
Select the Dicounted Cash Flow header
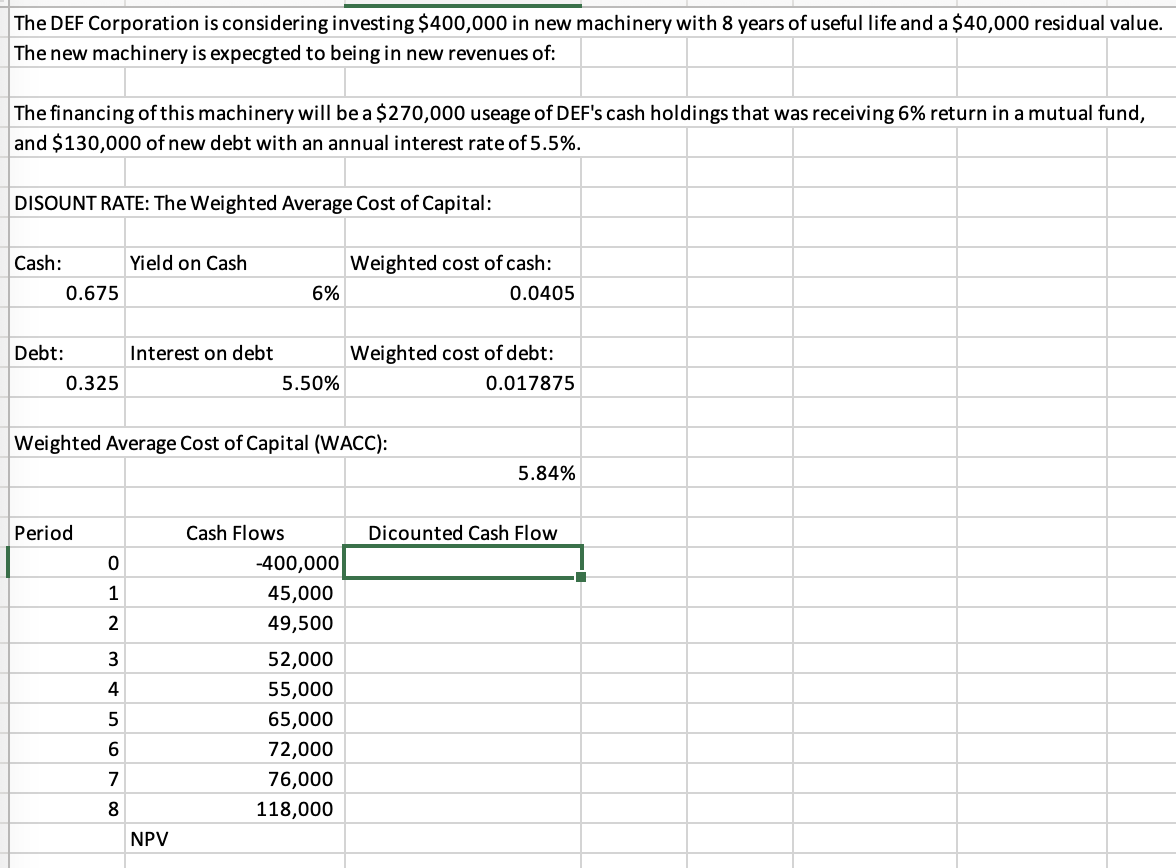[x=463, y=533]
